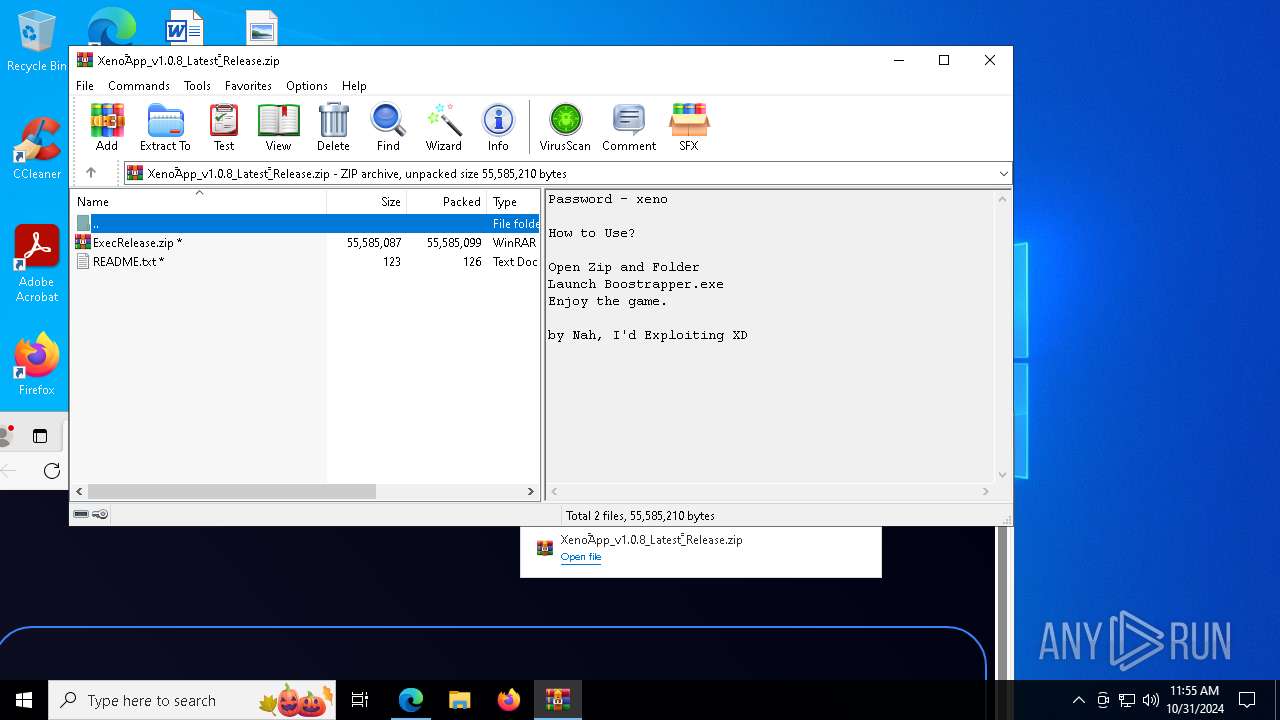Open the volume tray icon

tap(1150, 700)
